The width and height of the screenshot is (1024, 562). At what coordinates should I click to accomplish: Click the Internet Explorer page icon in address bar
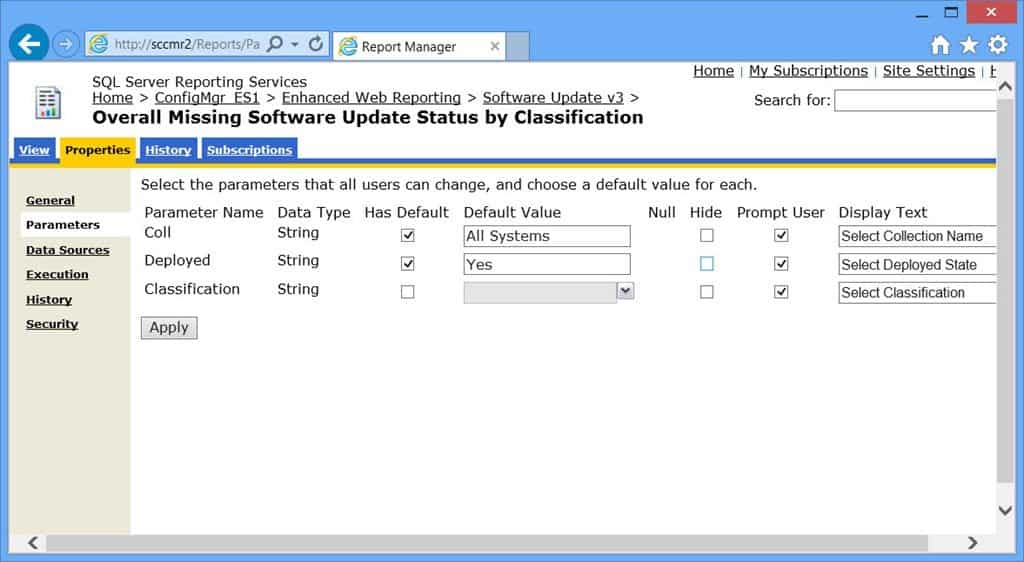click(x=99, y=44)
